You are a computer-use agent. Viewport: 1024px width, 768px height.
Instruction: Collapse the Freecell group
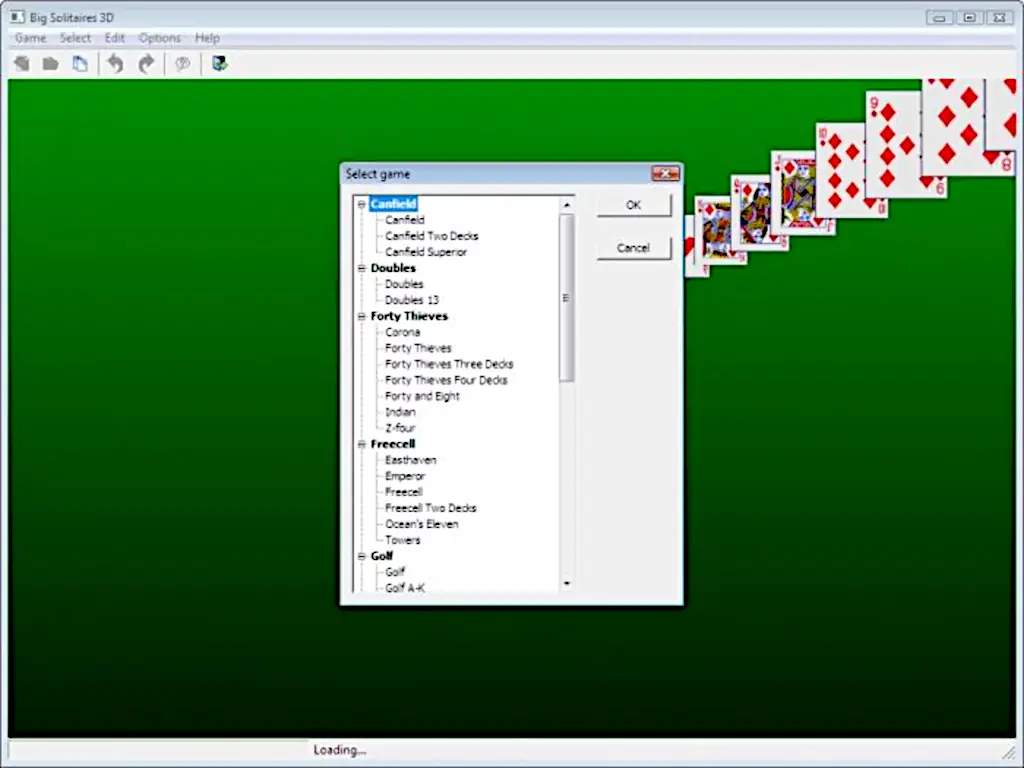coord(362,444)
